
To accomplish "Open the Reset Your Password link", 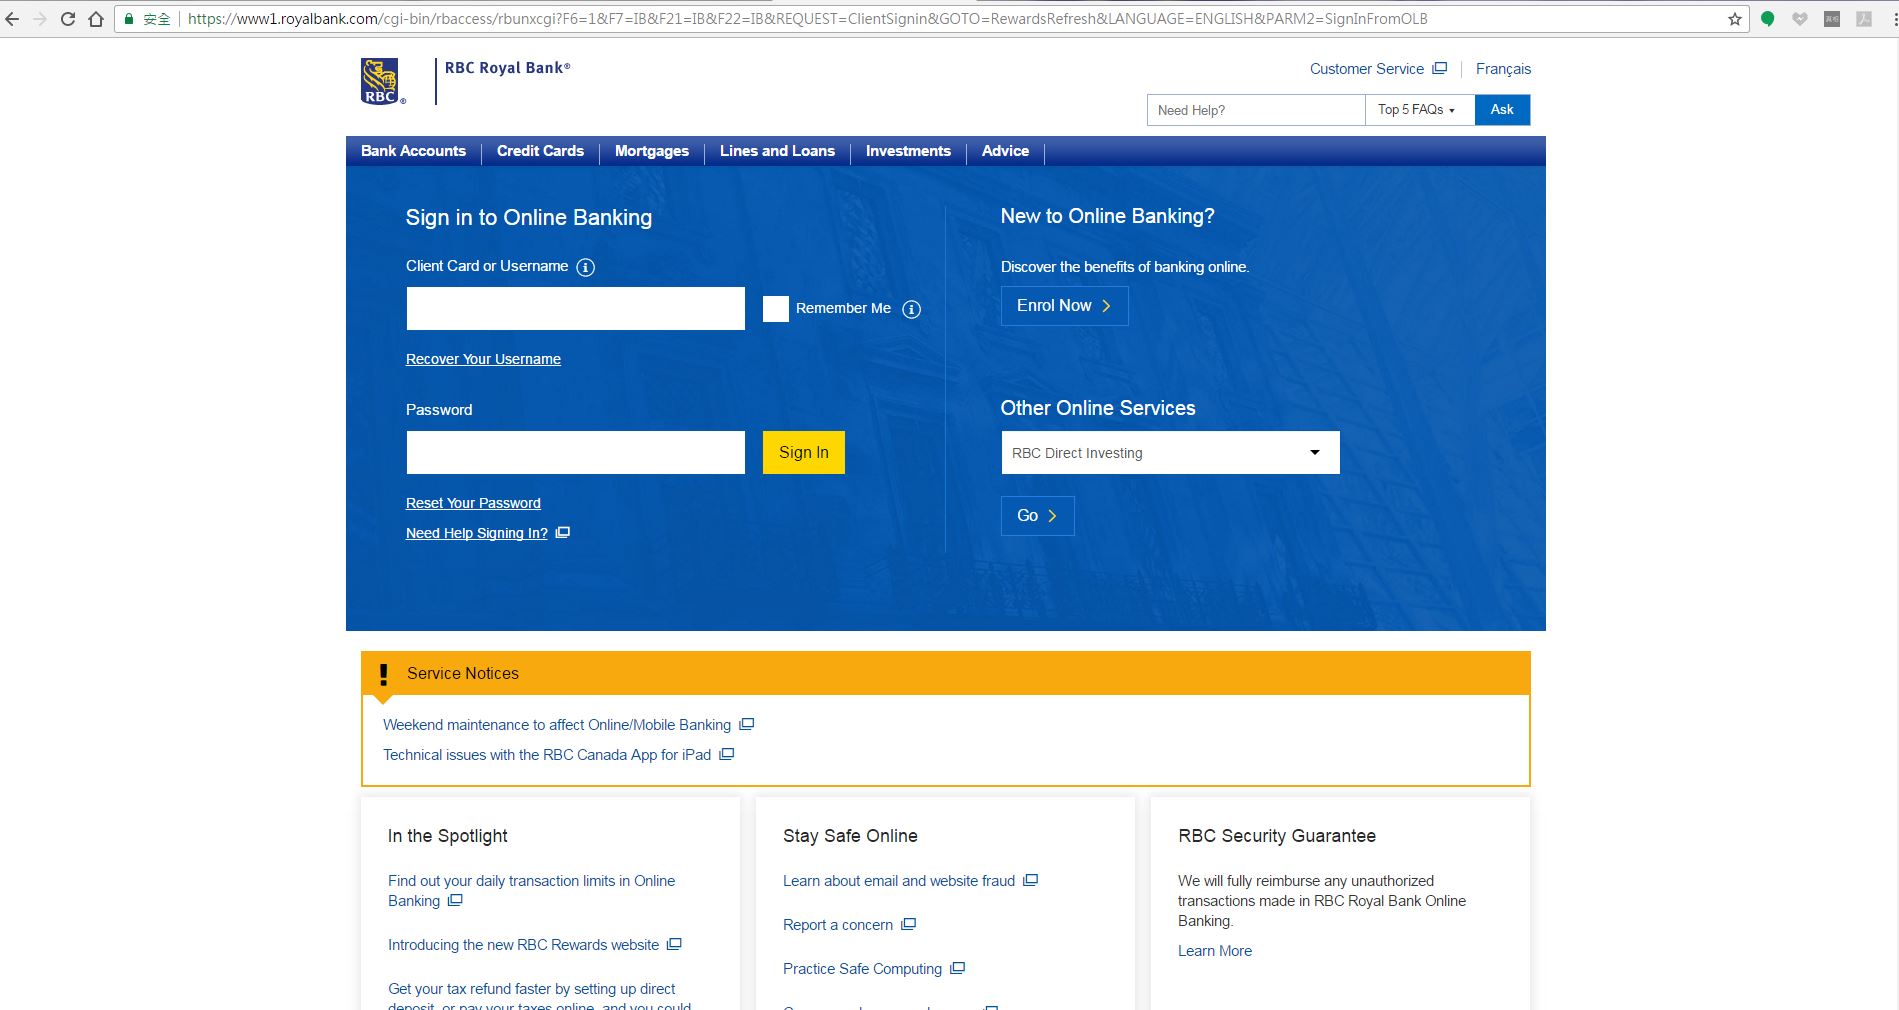I will point(473,503).
